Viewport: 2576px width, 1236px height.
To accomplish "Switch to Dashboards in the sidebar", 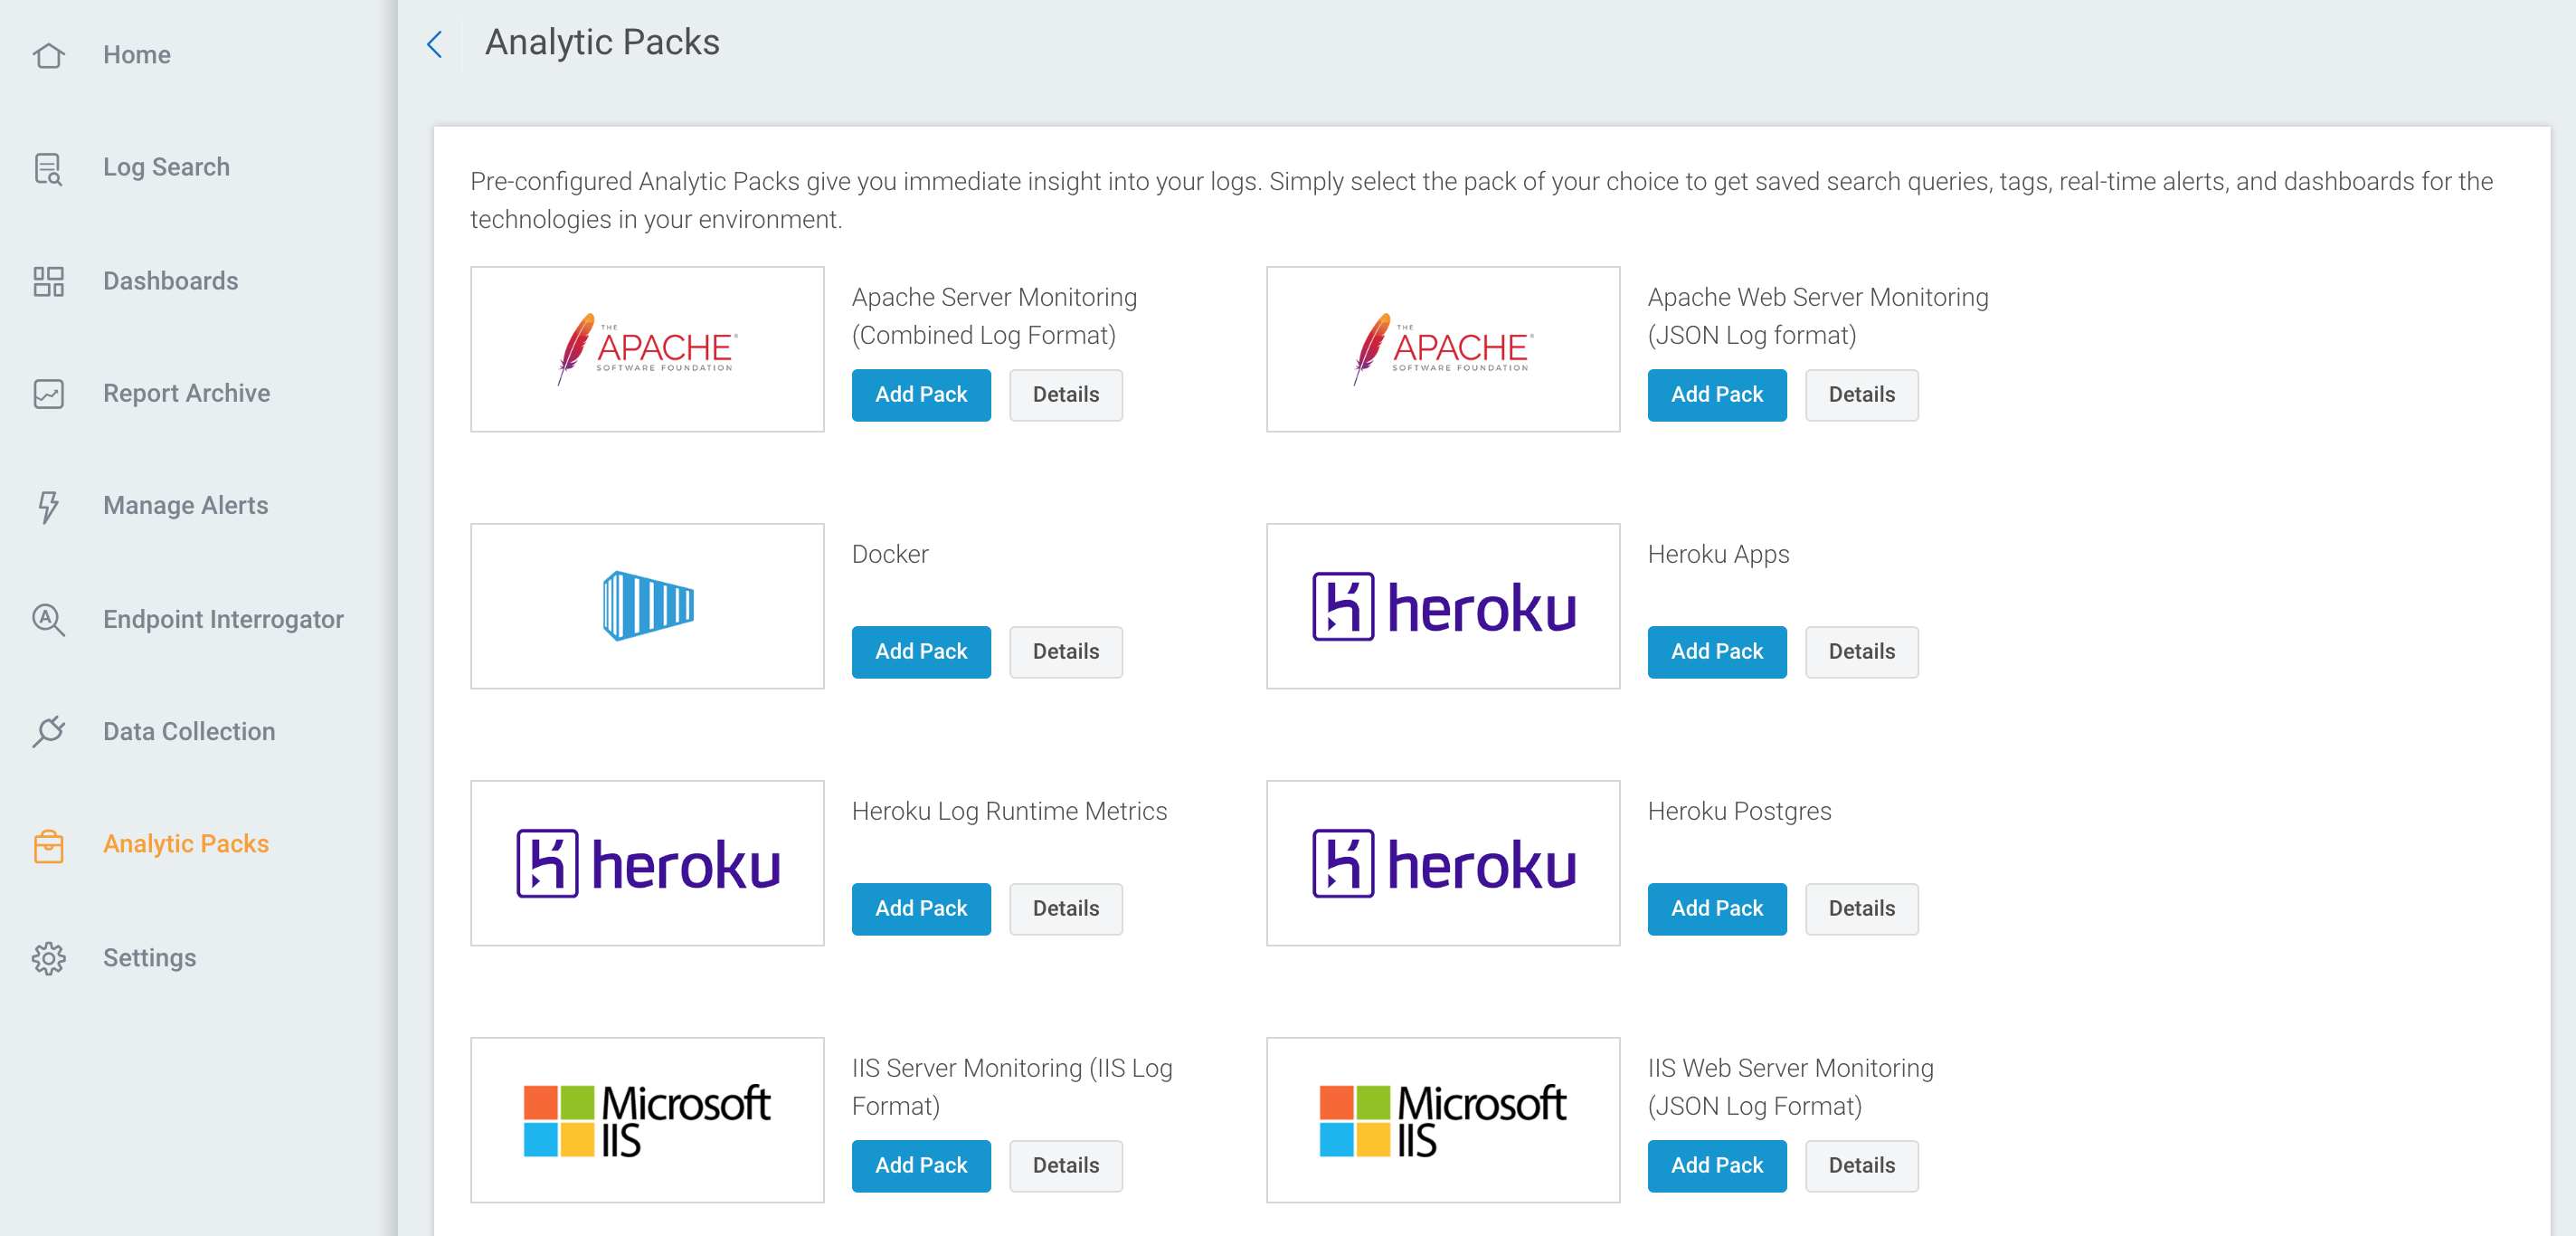I will coord(170,281).
